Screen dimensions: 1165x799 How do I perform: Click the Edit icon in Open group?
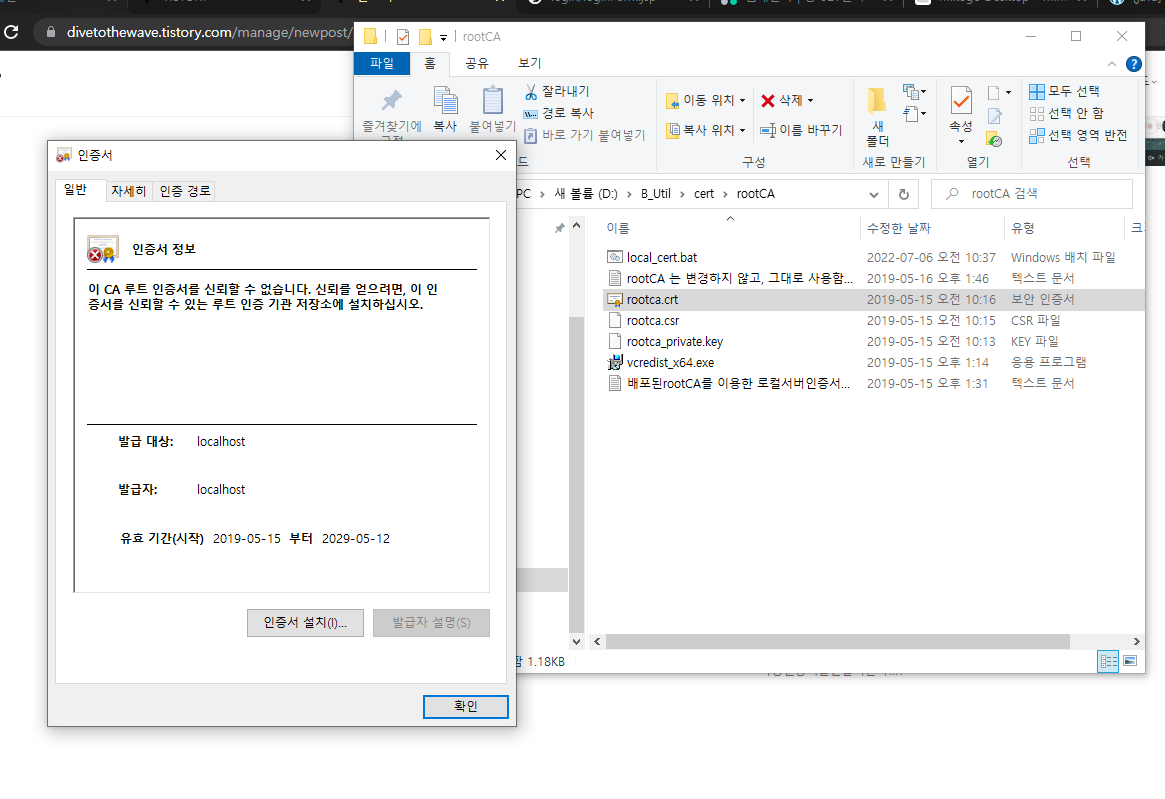pyautogui.click(x=995, y=116)
